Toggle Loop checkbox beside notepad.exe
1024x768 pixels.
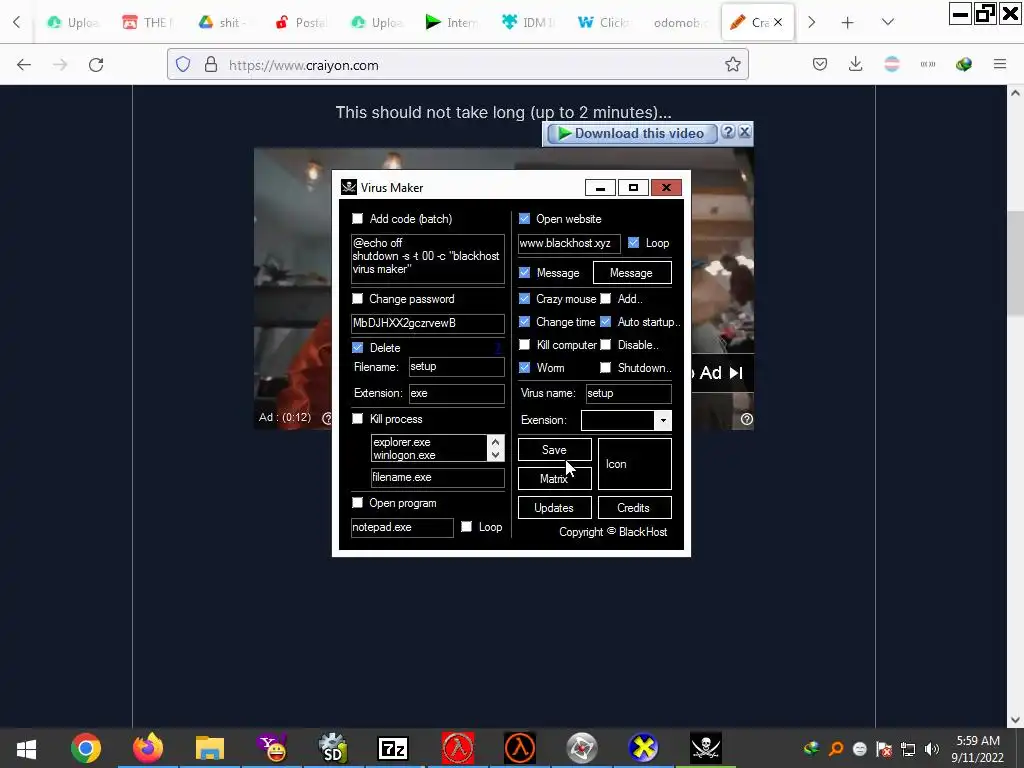click(466, 526)
